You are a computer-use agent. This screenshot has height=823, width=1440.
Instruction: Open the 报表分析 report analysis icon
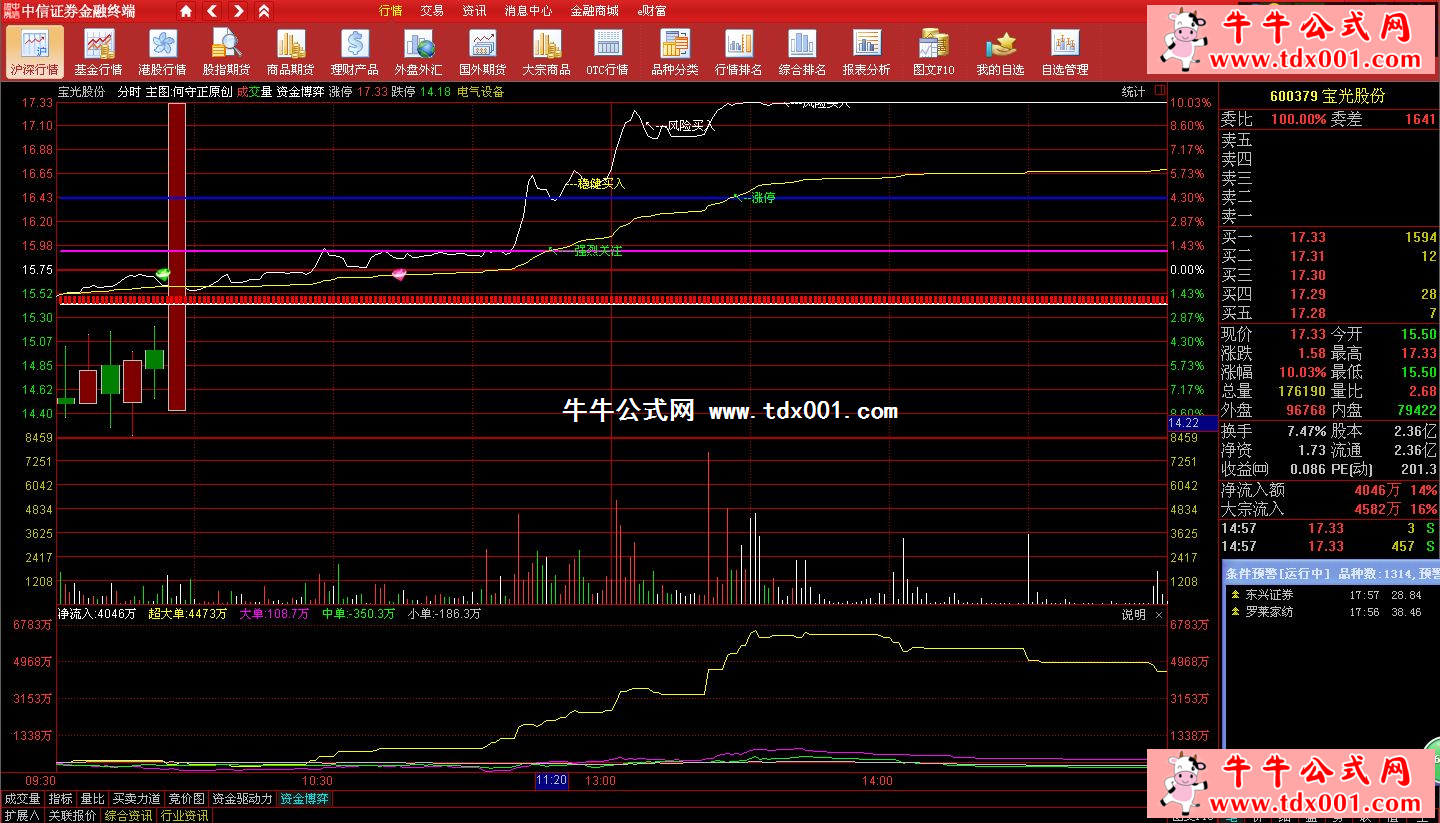coord(866,52)
